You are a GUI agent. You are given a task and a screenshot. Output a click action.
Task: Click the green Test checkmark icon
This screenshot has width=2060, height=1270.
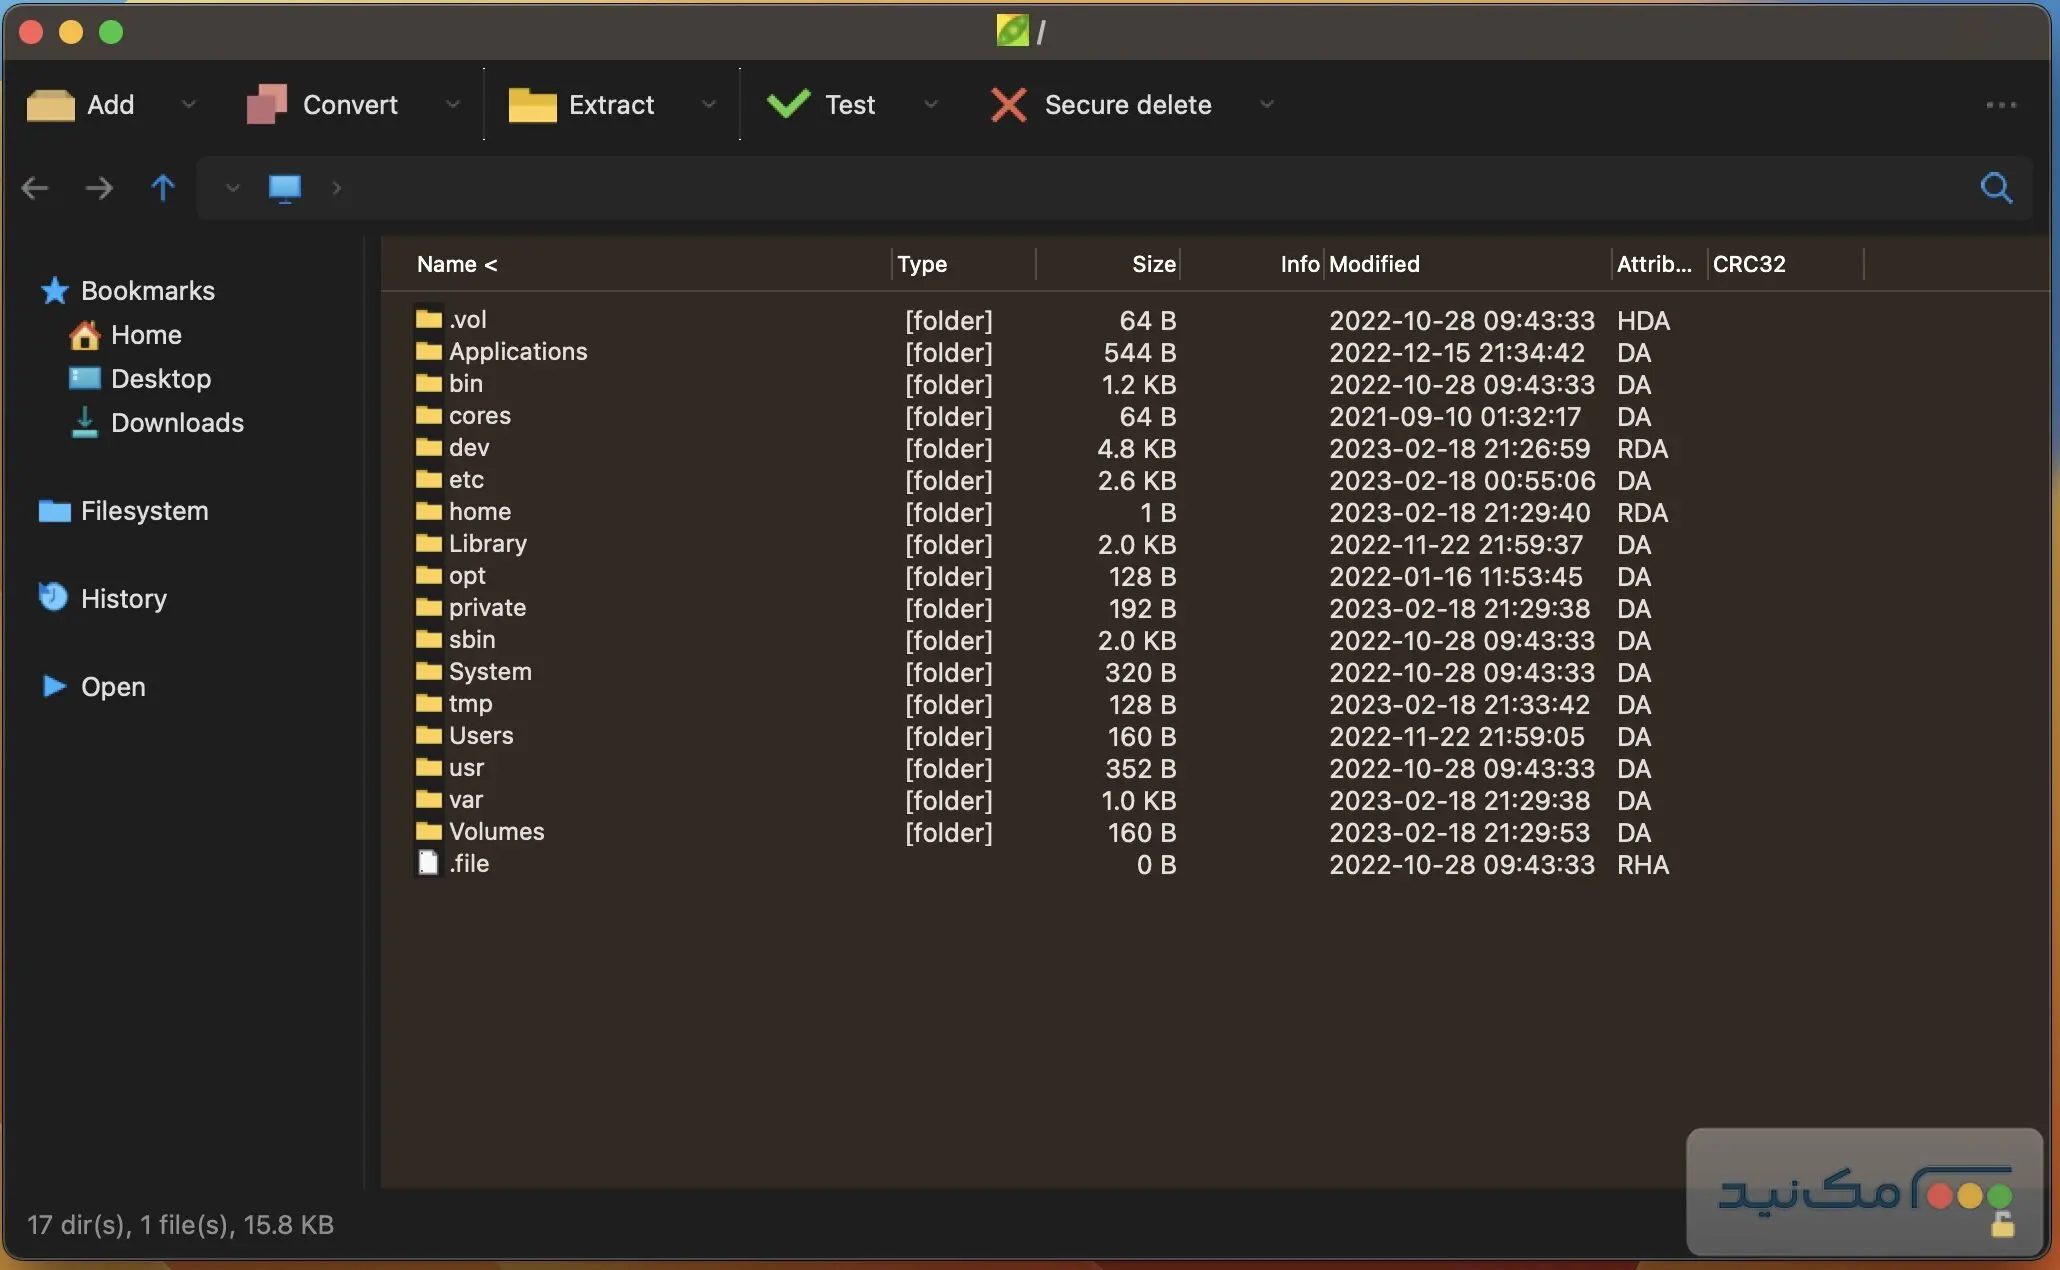[x=788, y=104]
